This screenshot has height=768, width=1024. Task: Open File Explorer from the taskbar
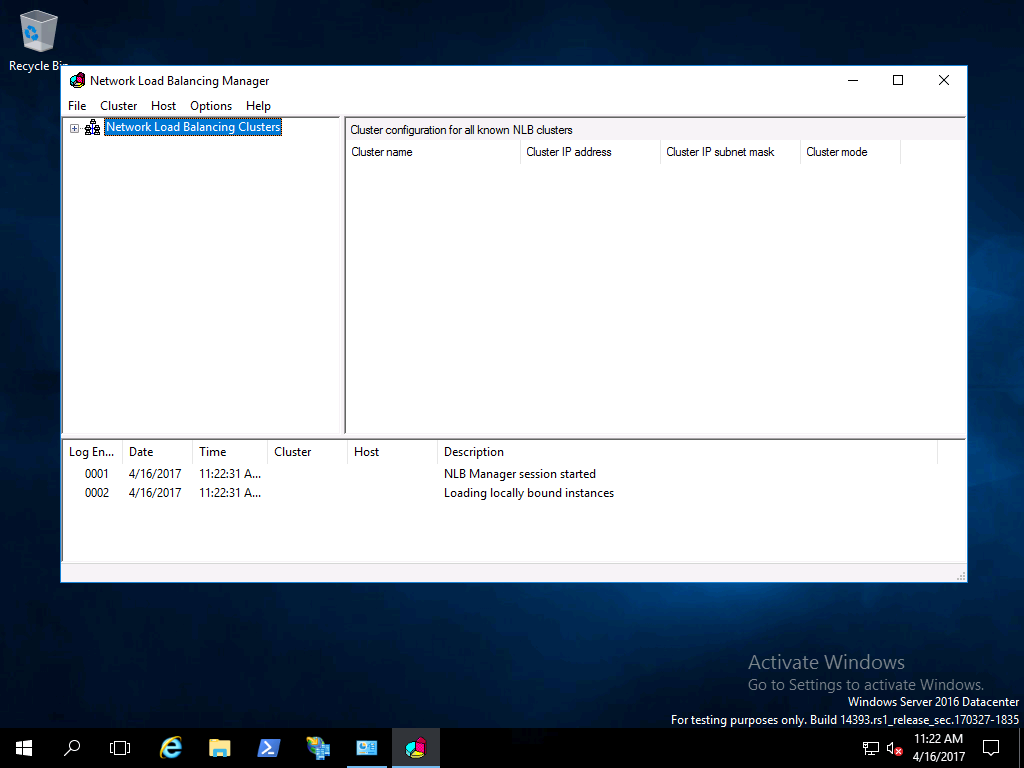tap(220, 748)
